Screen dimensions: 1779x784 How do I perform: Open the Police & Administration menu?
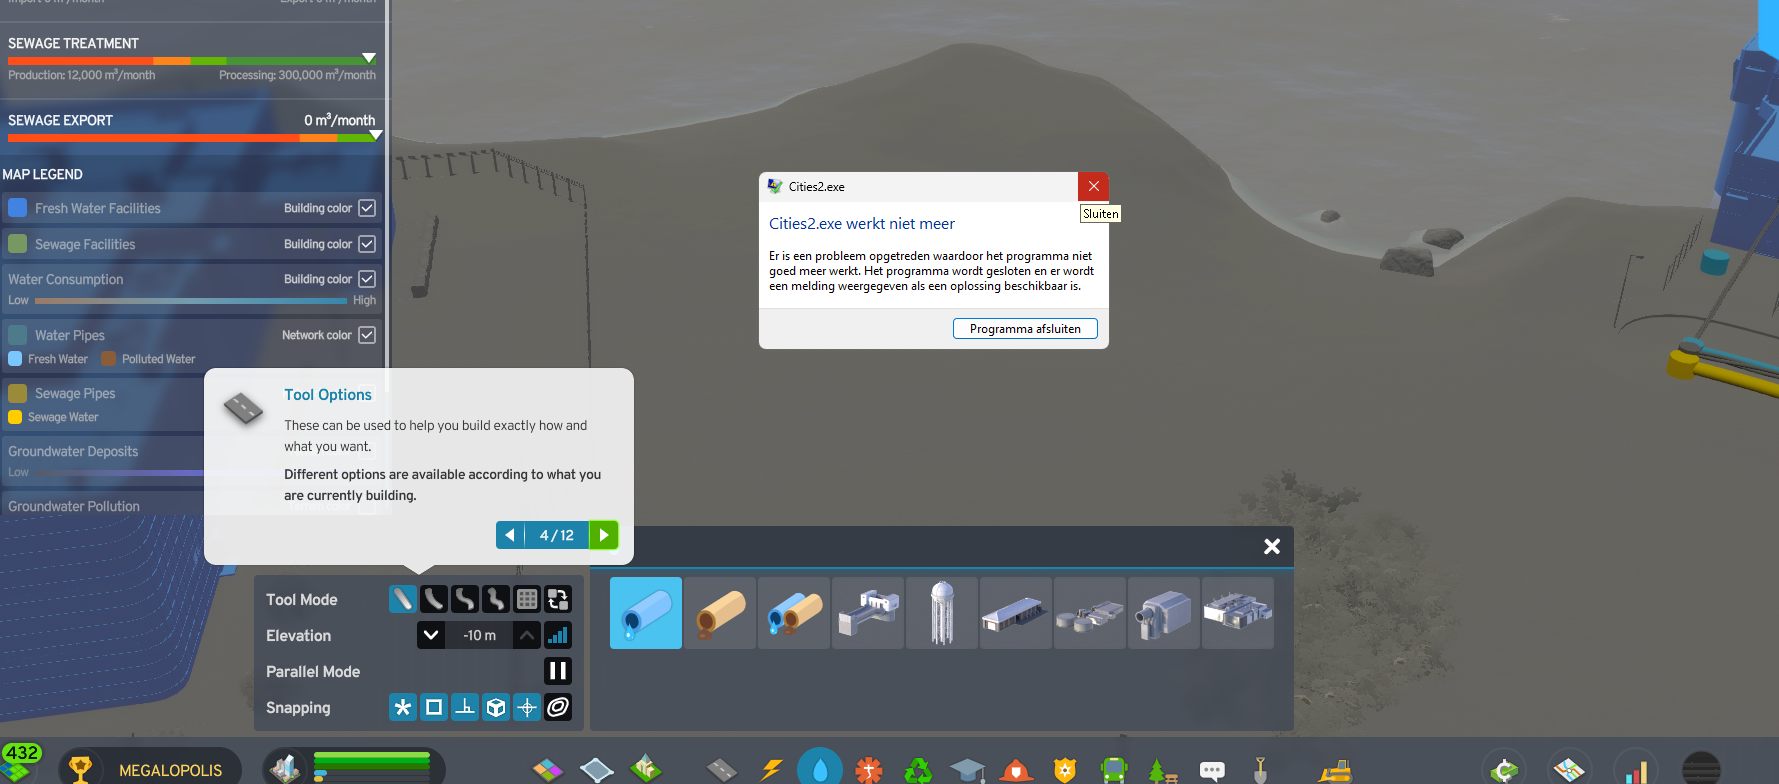coord(1065,769)
